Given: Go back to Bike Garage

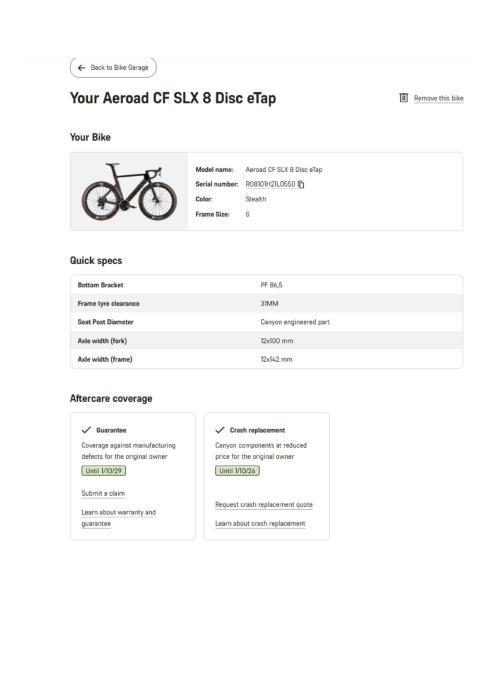Looking at the screenshot, I should click(x=113, y=68).
